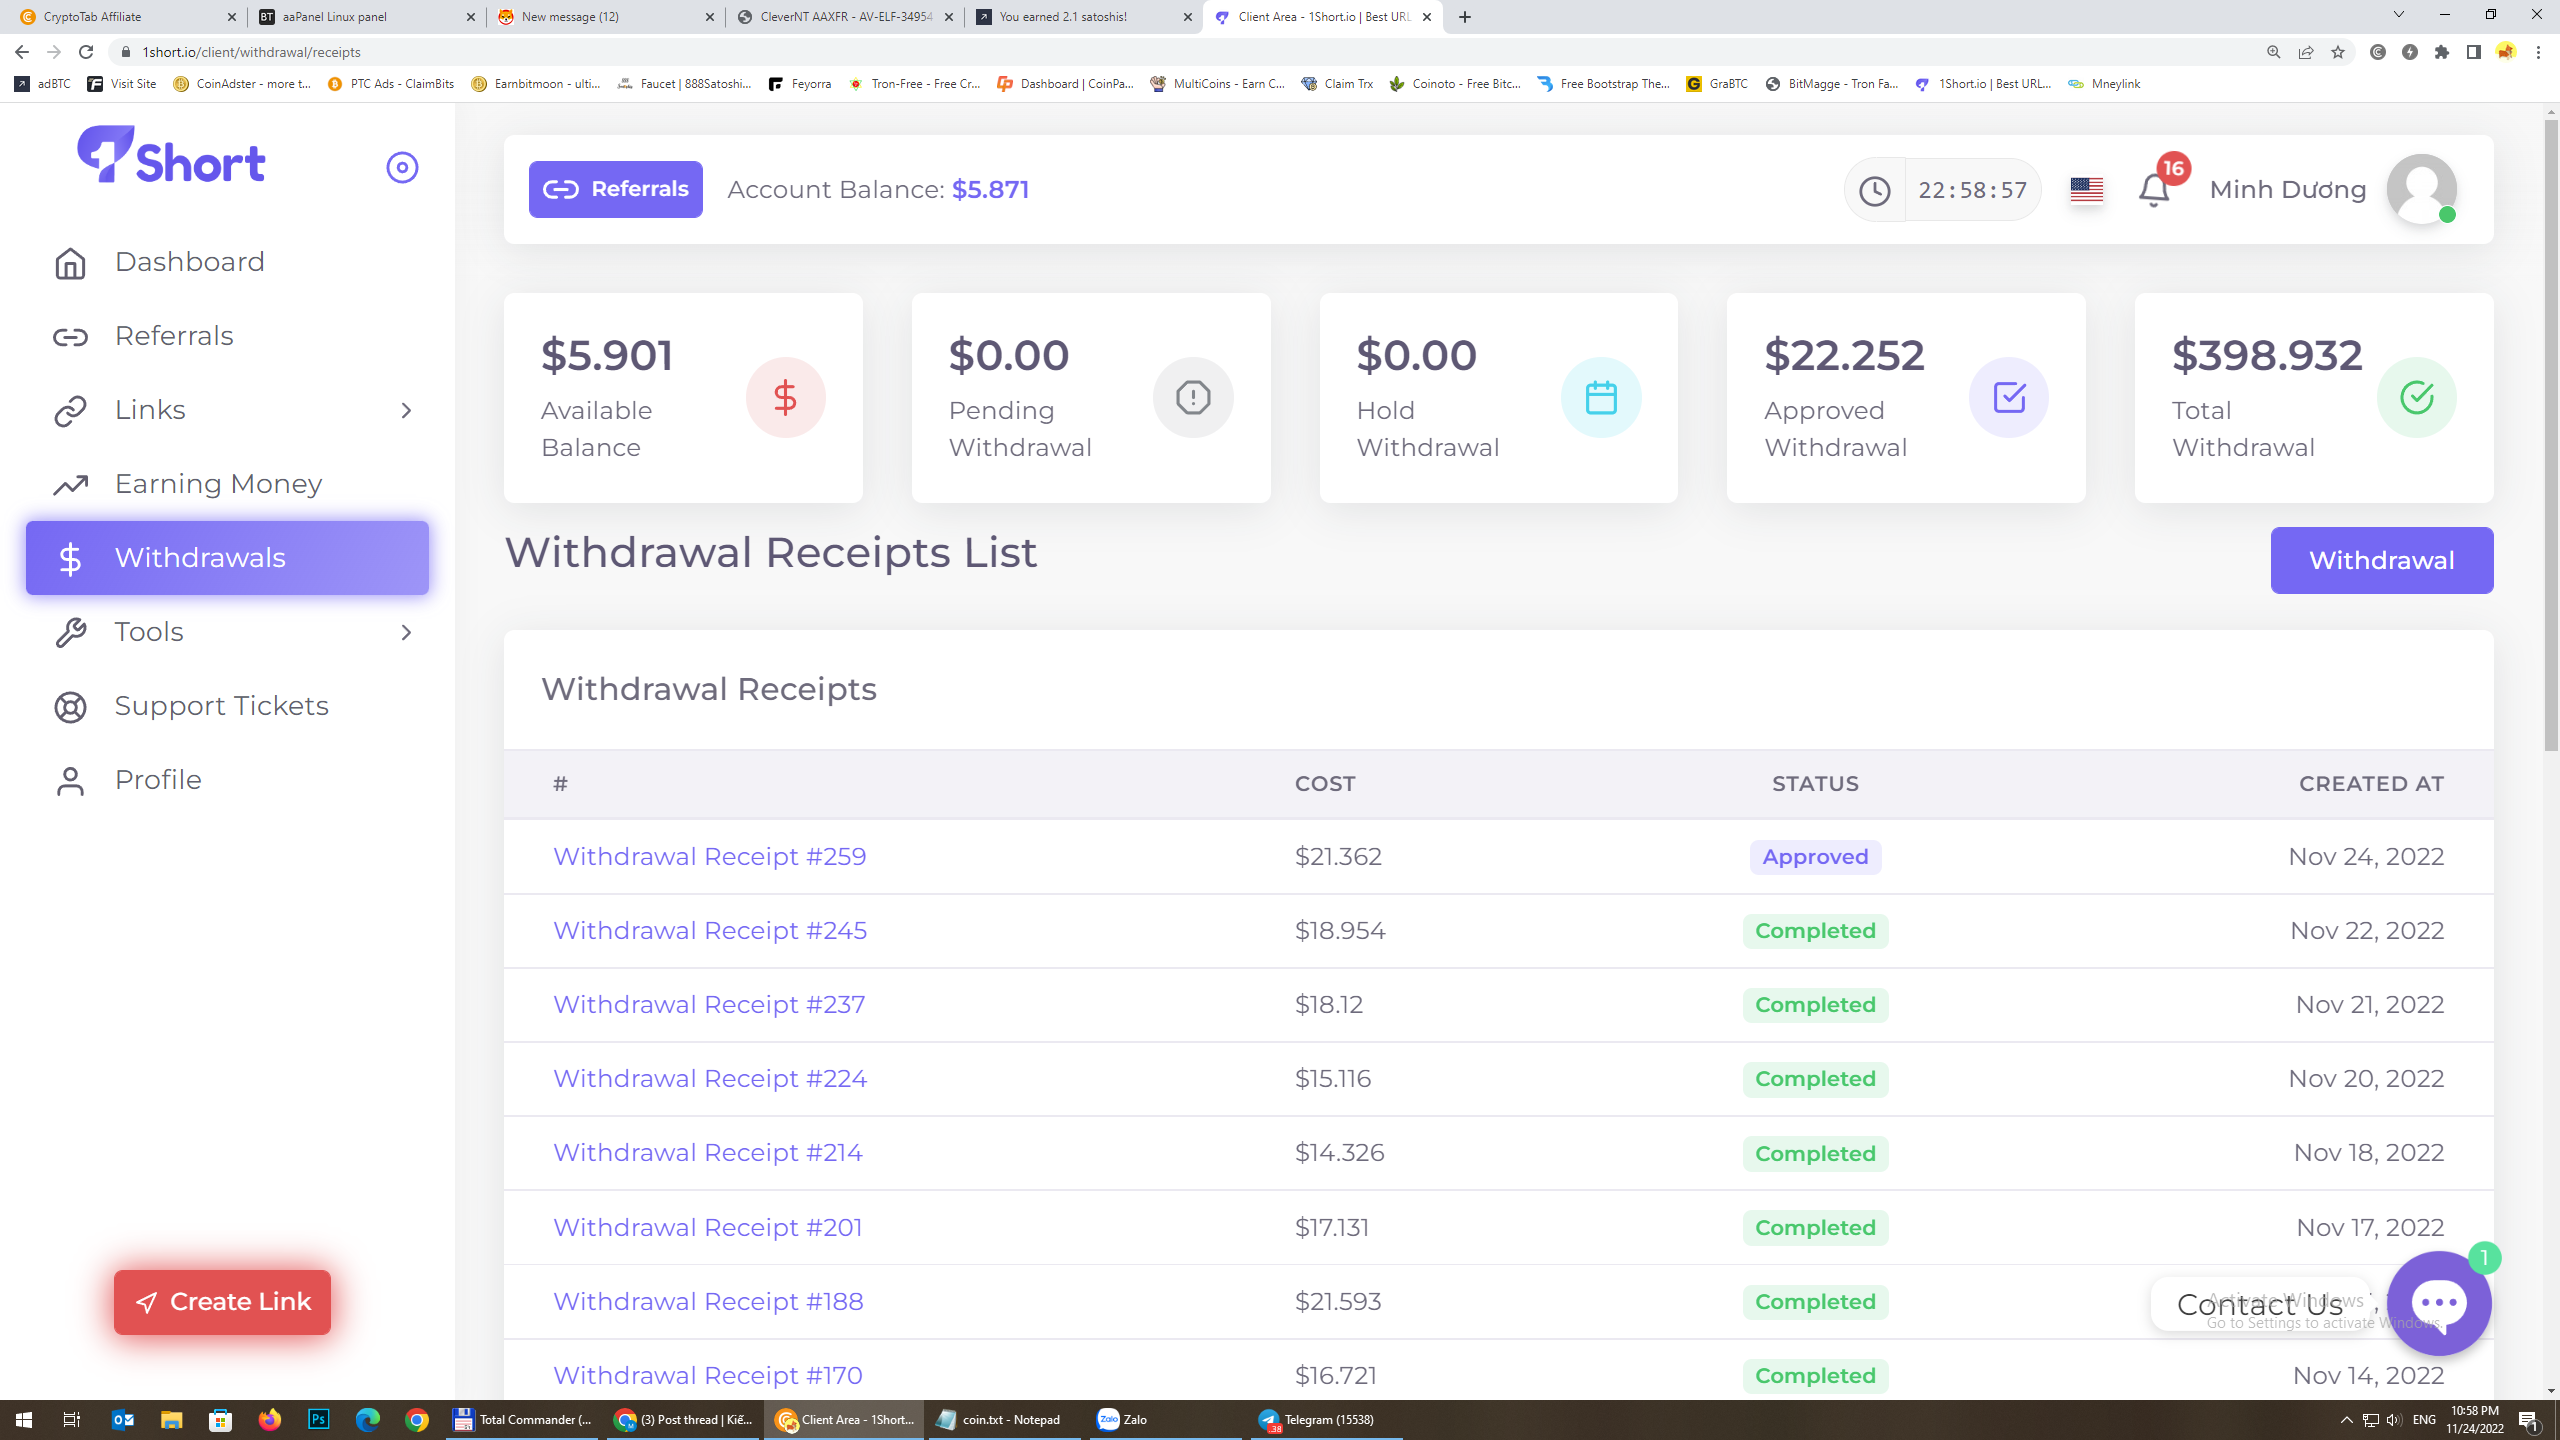
Task: Open Withdrawal Receipt #259
Action: tap(709, 857)
